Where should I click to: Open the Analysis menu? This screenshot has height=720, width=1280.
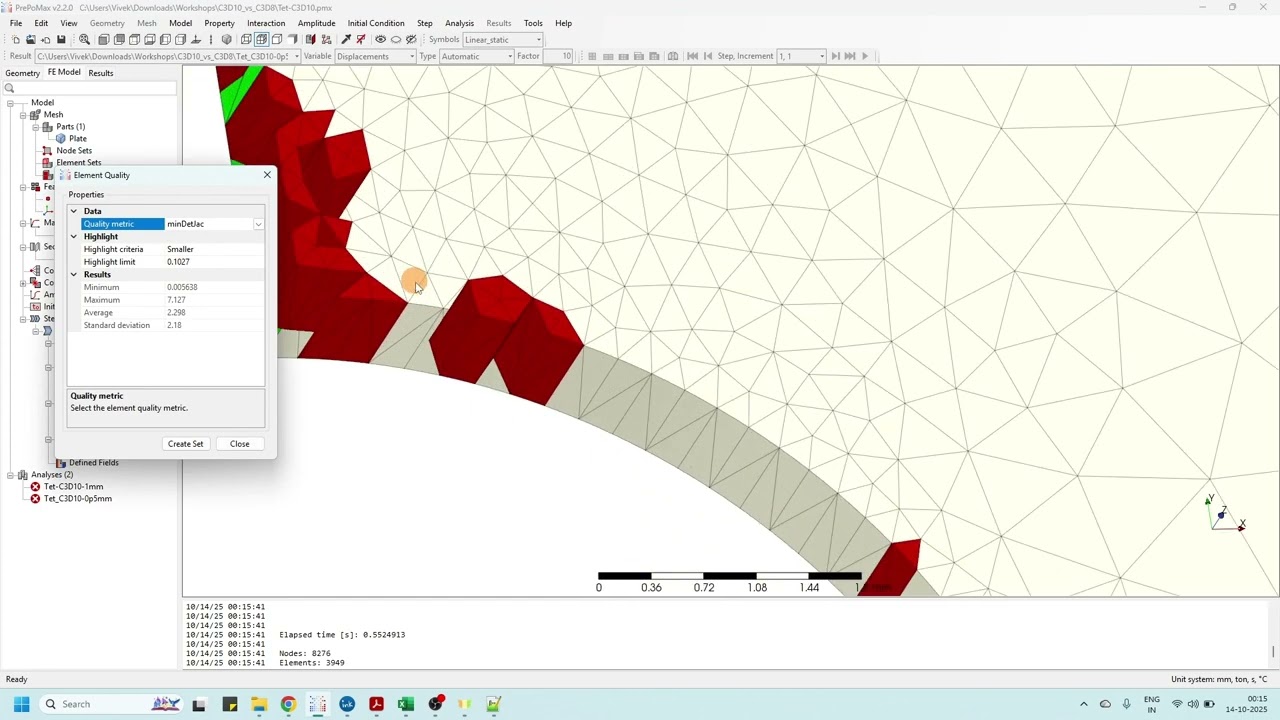tap(460, 23)
